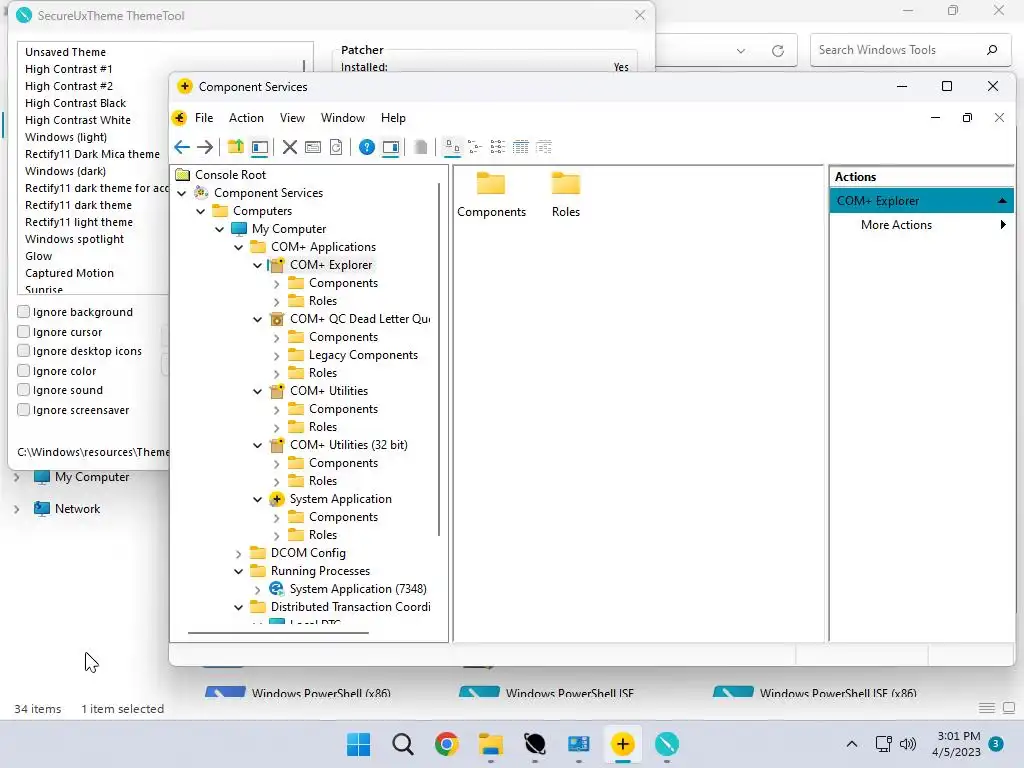Toggle Show/Hide Action Pane toolbar icon
Screen dimensions: 1024x768
click(391, 147)
